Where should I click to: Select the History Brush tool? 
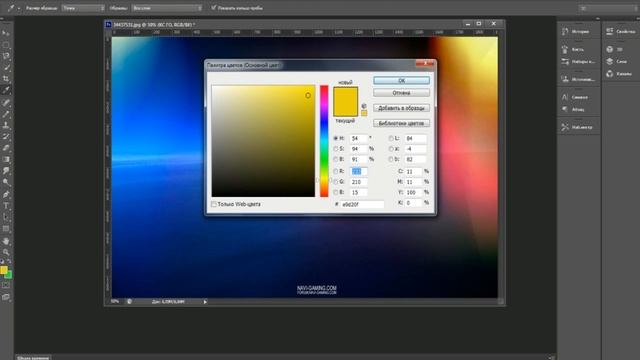(x=6, y=137)
